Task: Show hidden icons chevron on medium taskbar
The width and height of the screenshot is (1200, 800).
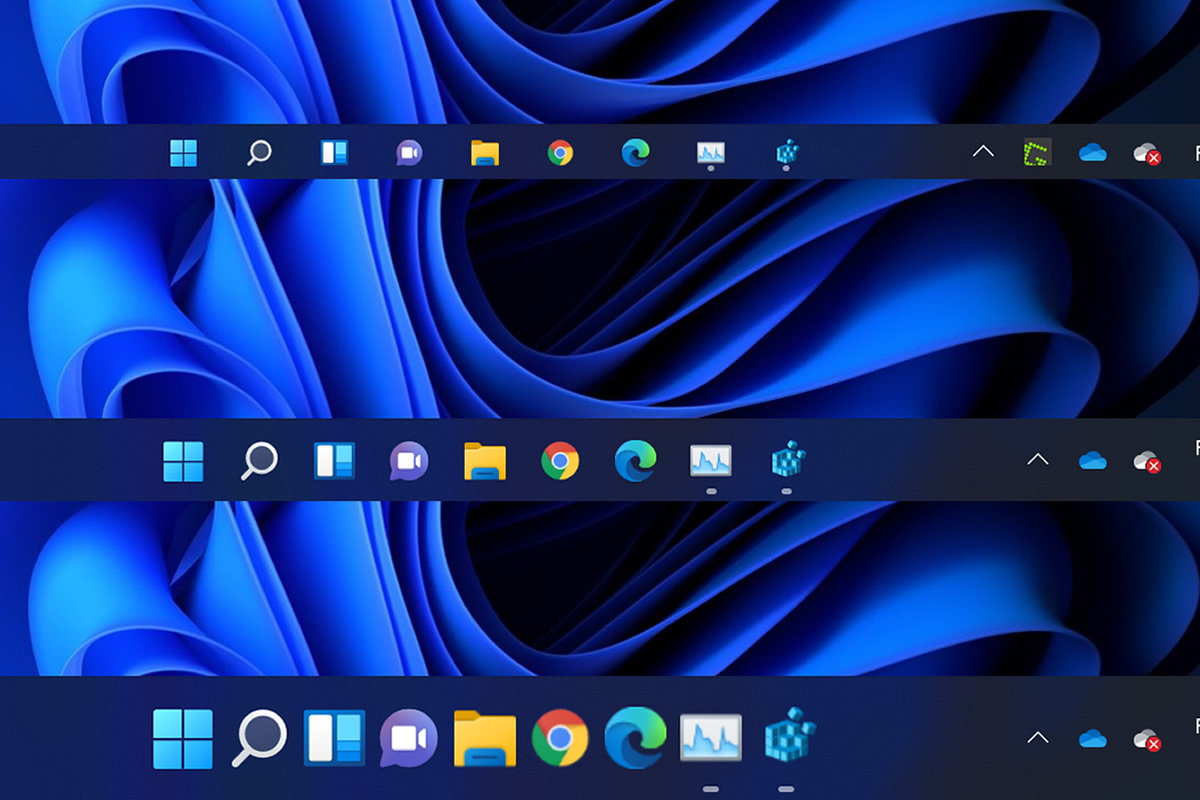Action: [x=1038, y=460]
